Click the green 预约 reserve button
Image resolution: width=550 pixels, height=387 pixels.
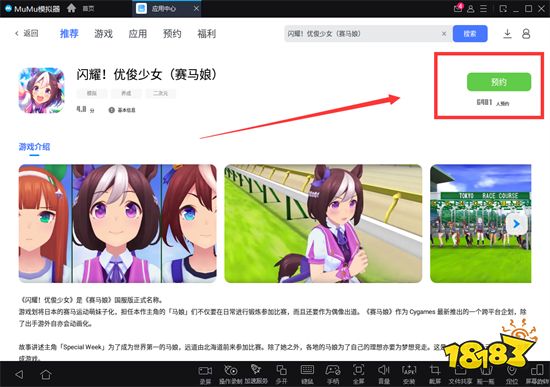[499, 82]
